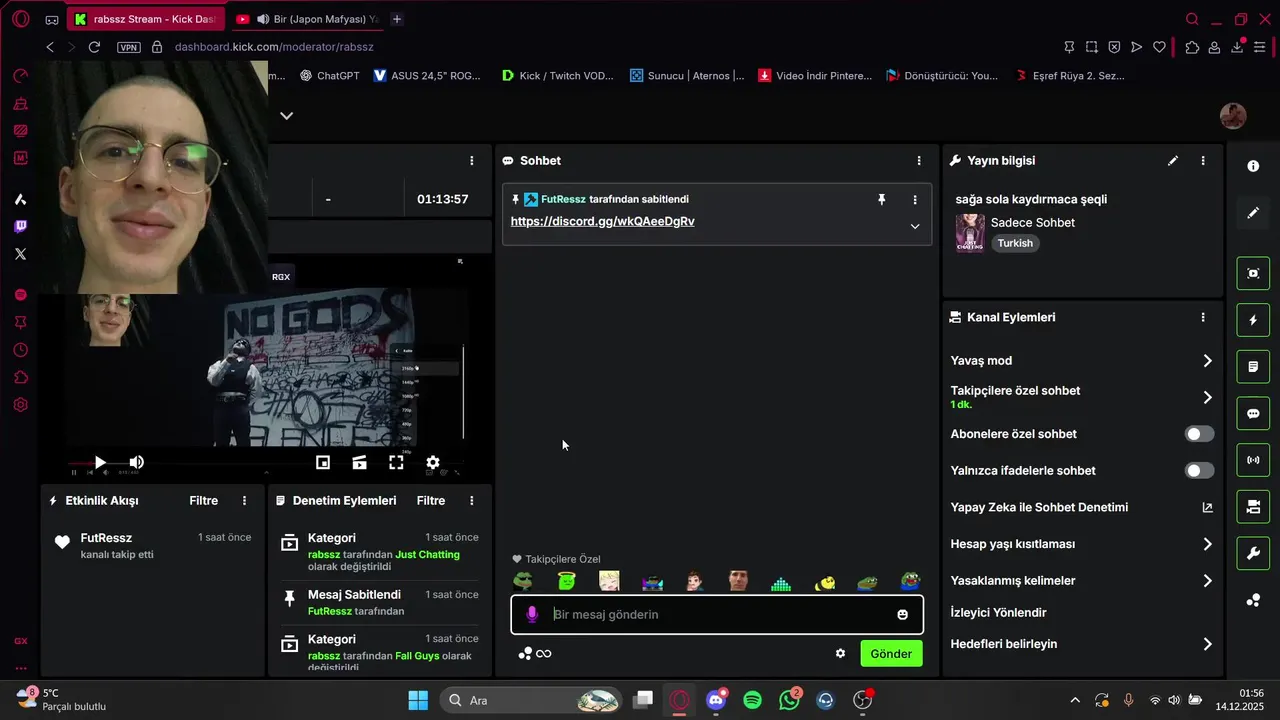
Task: Open Twitch in the Opera sidebar
Action: click(20, 227)
